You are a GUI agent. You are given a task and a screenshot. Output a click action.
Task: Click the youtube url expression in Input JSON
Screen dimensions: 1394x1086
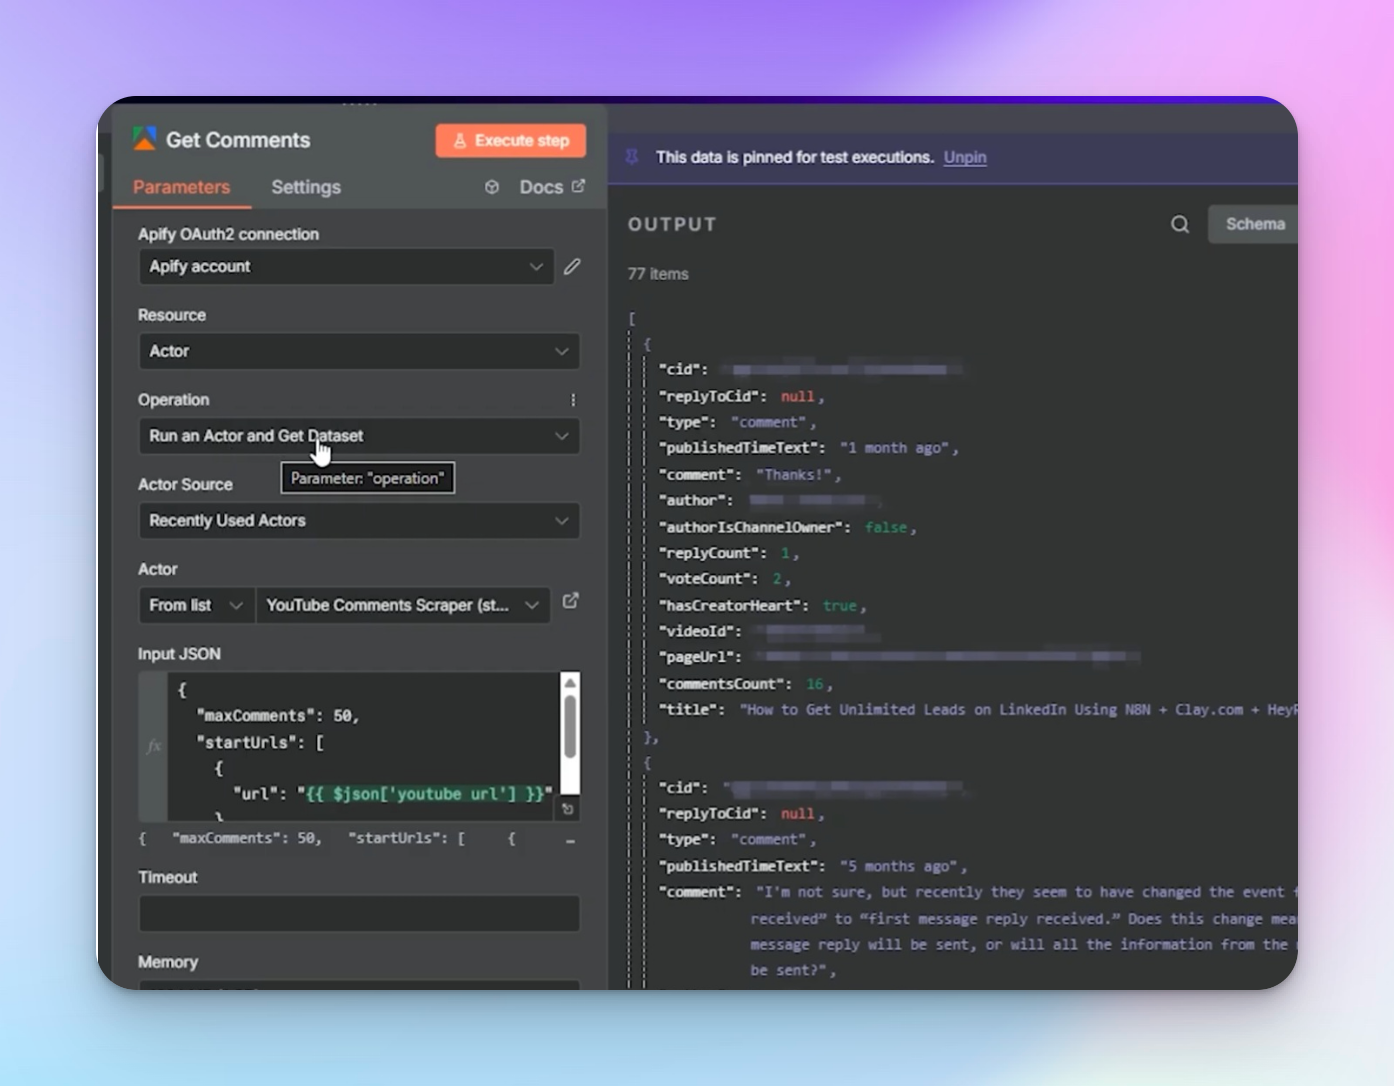(425, 794)
